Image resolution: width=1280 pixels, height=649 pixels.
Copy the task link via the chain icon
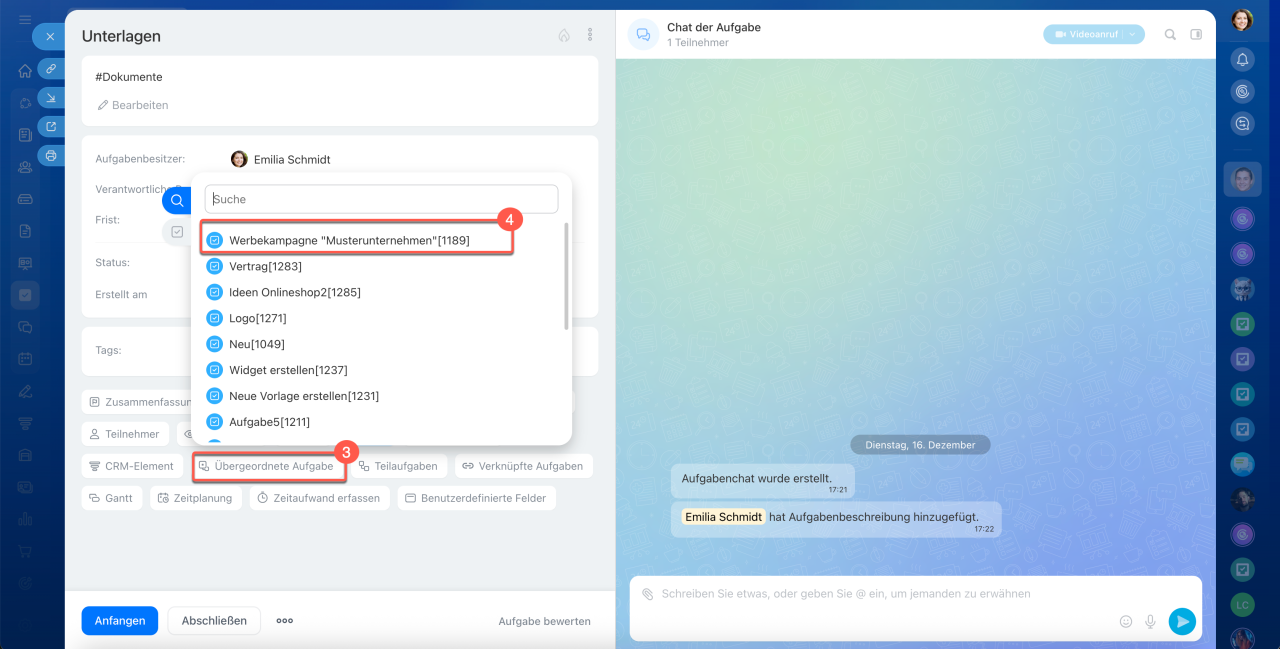coord(51,68)
